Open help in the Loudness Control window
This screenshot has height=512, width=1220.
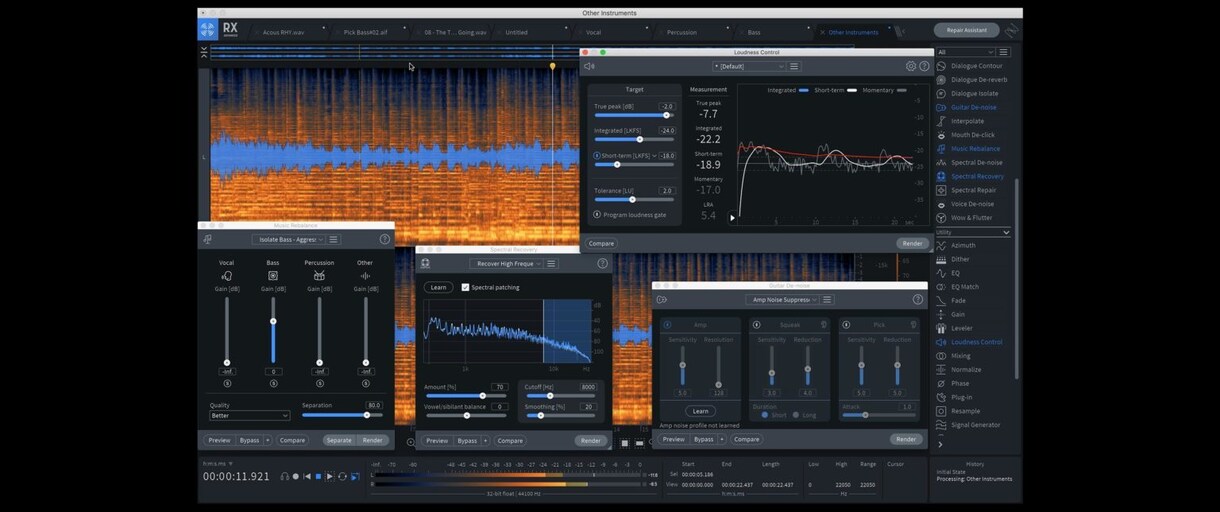pos(924,66)
